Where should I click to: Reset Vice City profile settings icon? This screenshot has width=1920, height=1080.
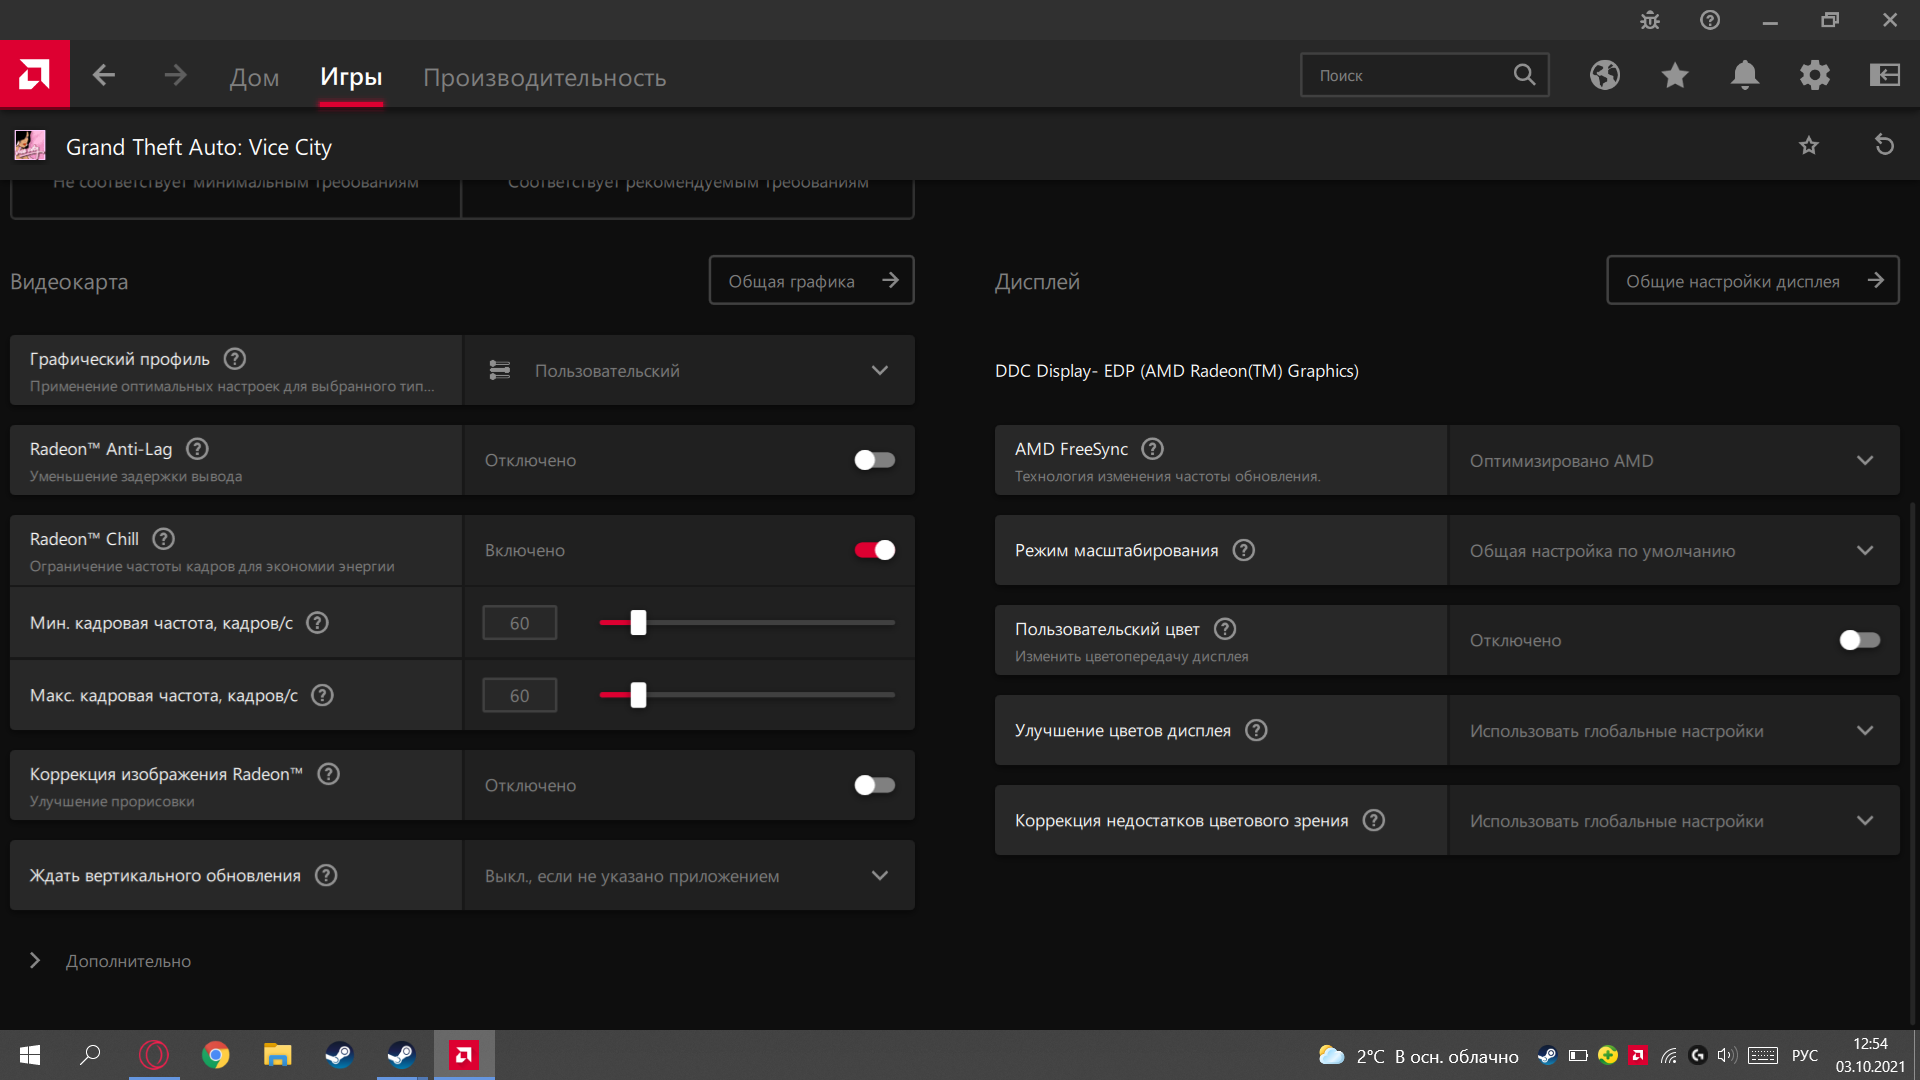[1885, 146]
